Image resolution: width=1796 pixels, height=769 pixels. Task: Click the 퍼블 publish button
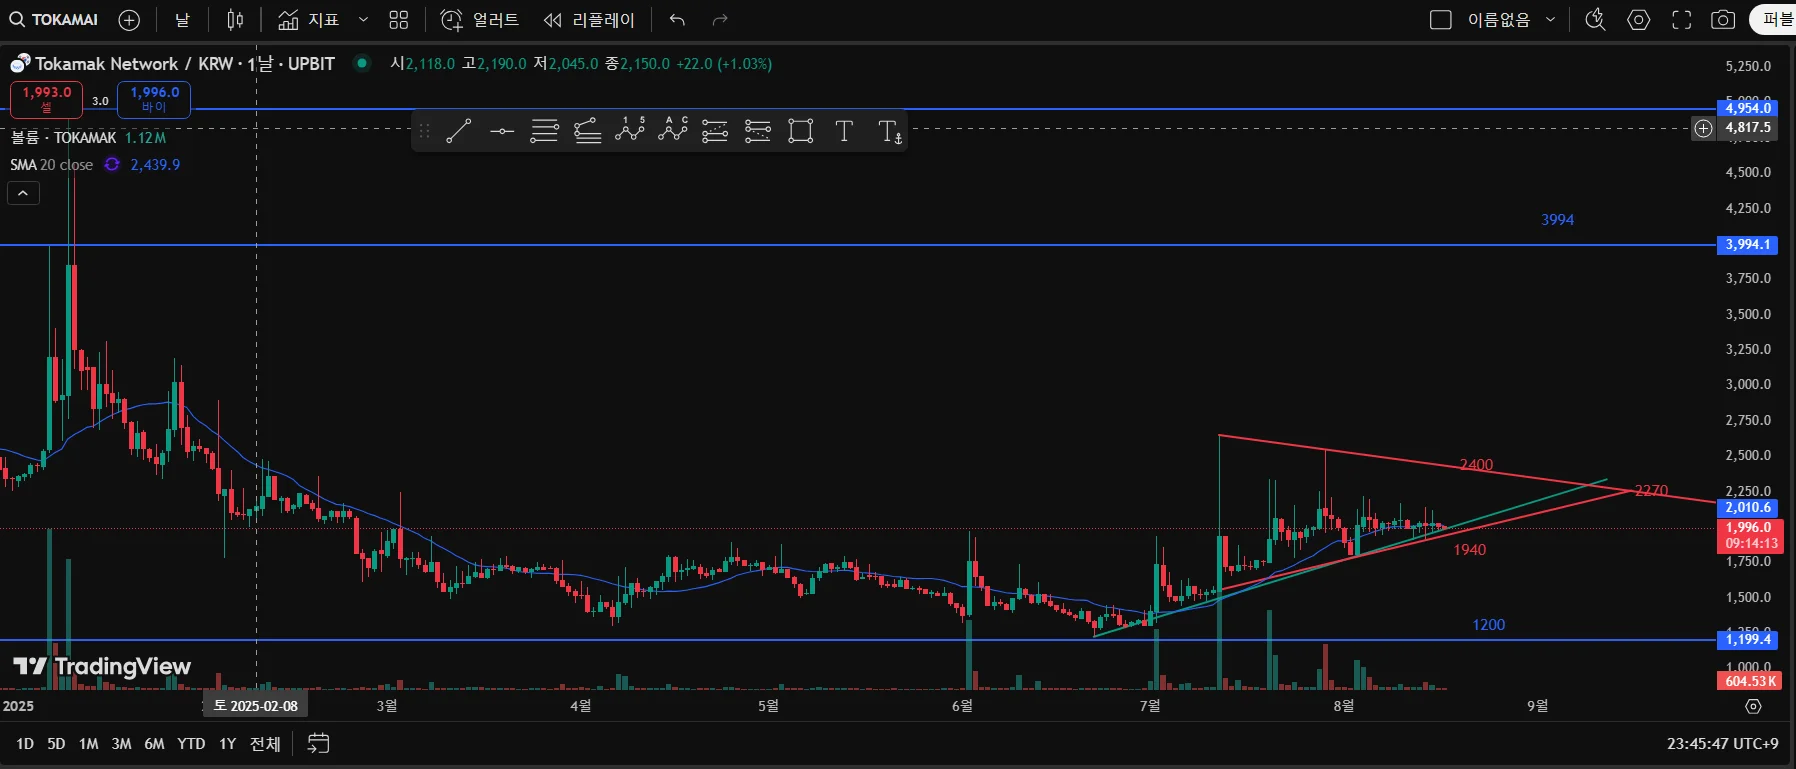point(1774,20)
